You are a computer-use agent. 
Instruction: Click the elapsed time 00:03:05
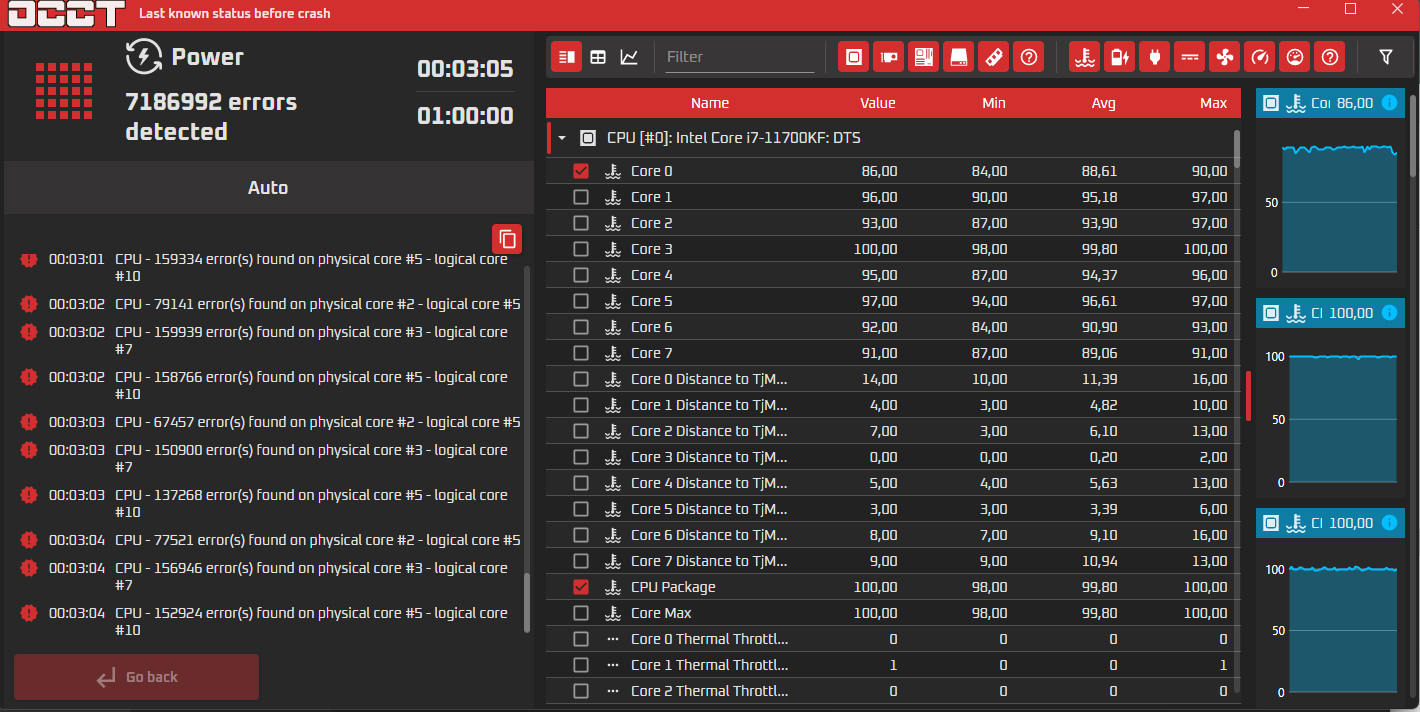(x=465, y=69)
